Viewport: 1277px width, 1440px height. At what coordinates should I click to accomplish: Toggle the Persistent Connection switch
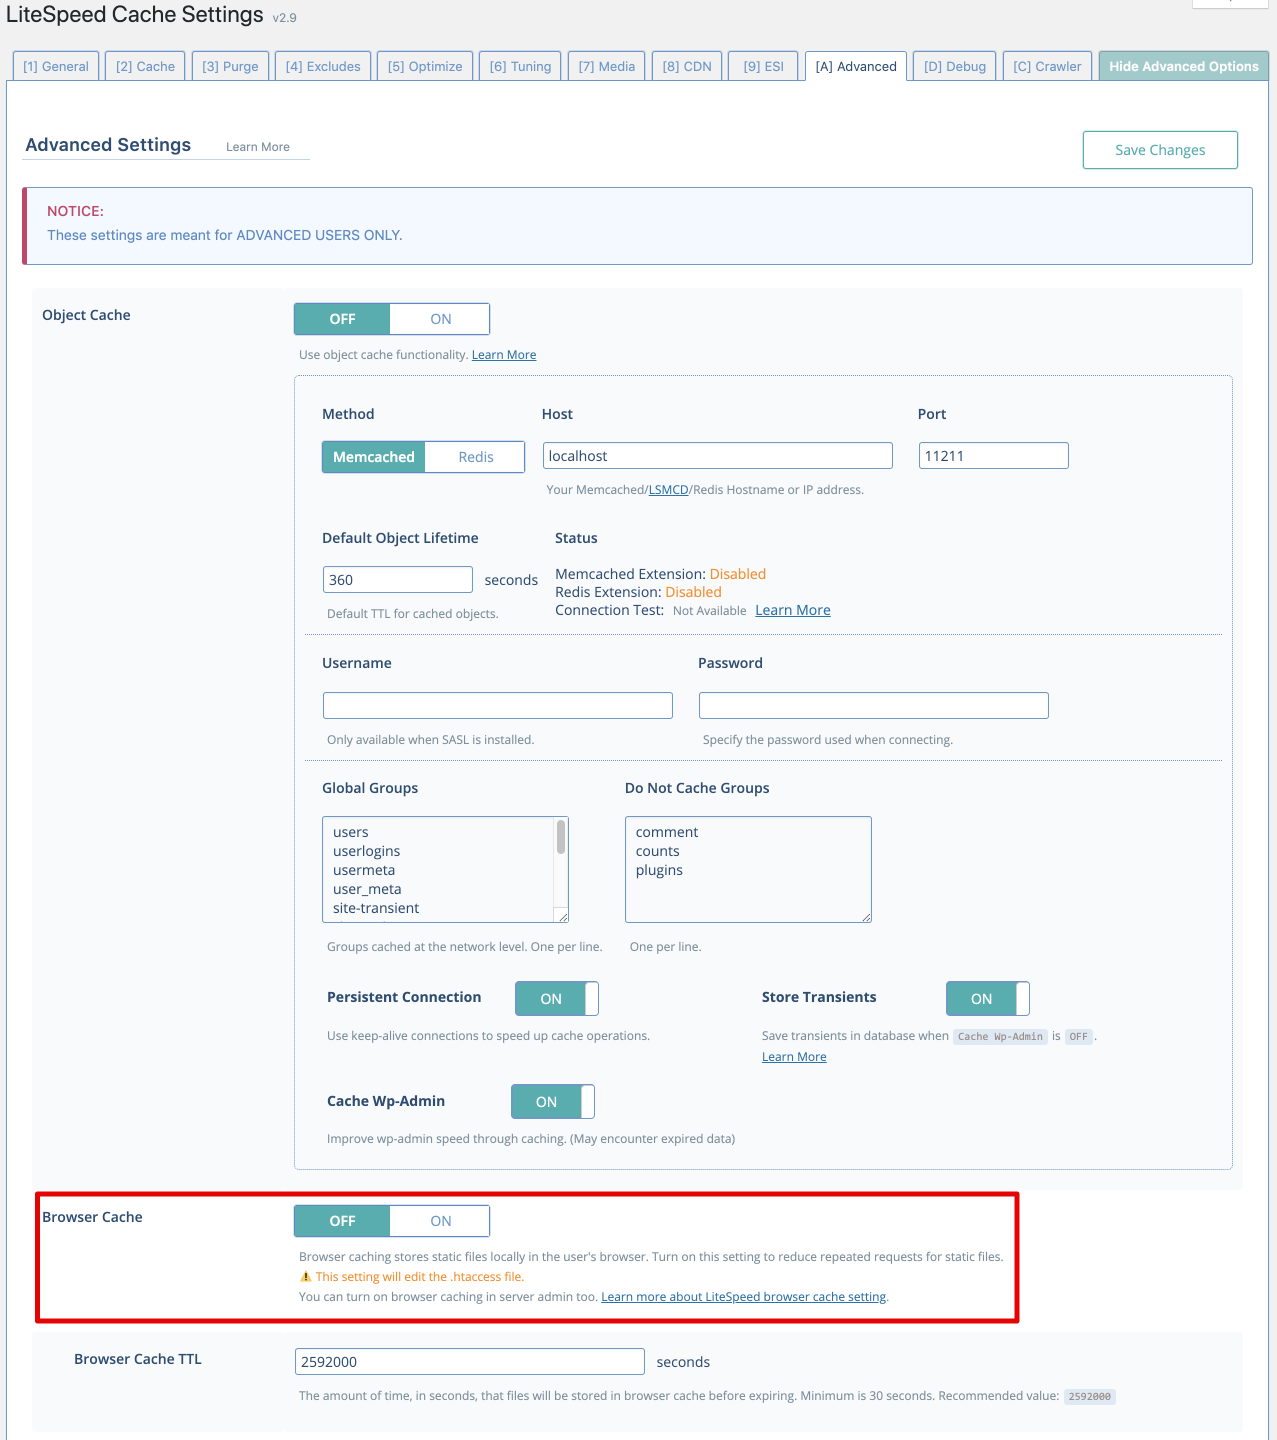click(x=557, y=999)
